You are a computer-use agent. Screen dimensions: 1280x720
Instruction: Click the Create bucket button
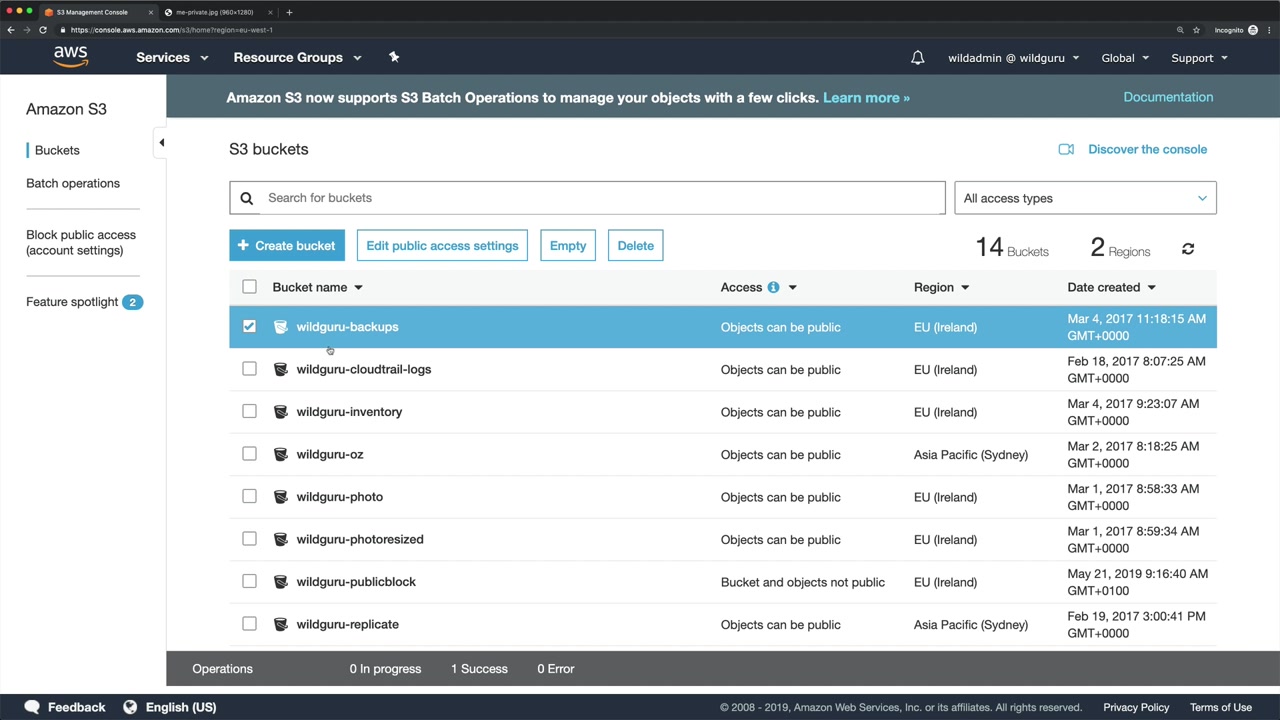coord(287,245)
